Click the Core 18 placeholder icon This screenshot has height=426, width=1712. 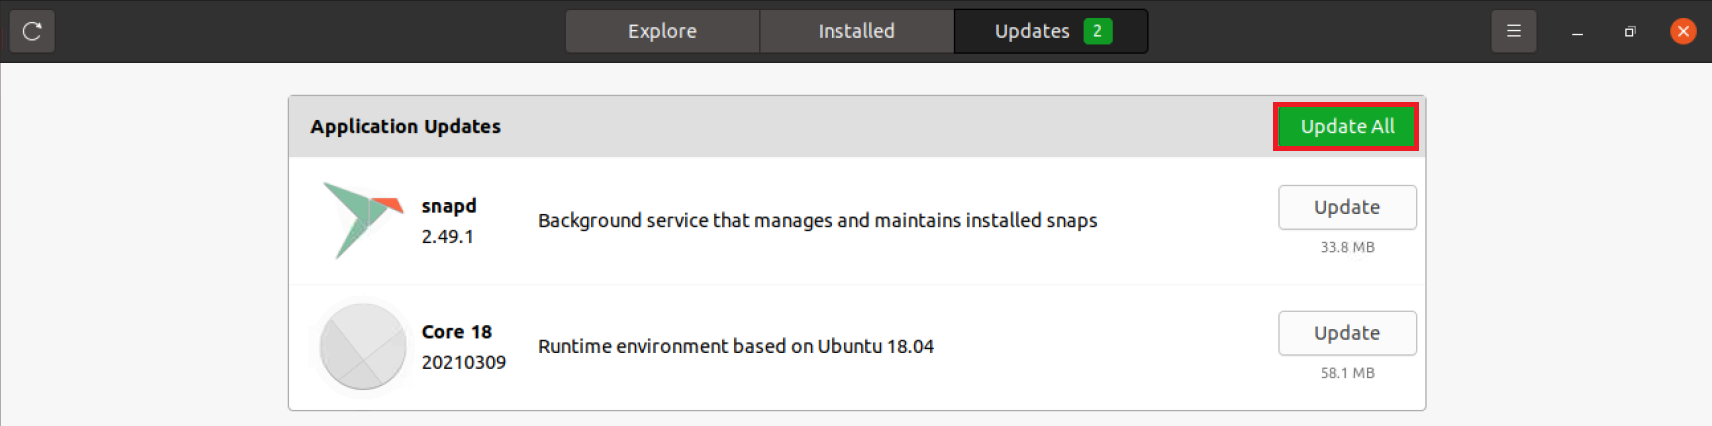(363, 346)
